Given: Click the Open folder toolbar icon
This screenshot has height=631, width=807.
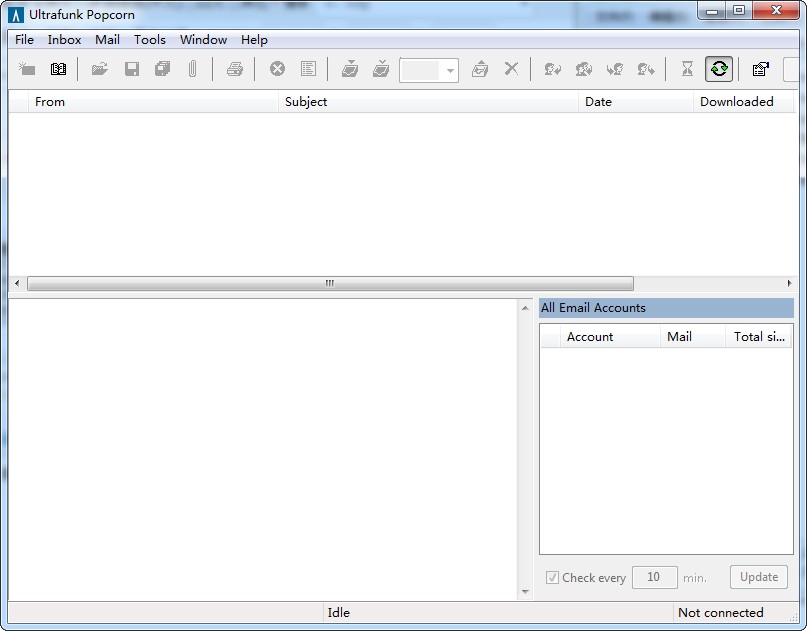Looking at the screenshot, I should click(x=100, y=68).
